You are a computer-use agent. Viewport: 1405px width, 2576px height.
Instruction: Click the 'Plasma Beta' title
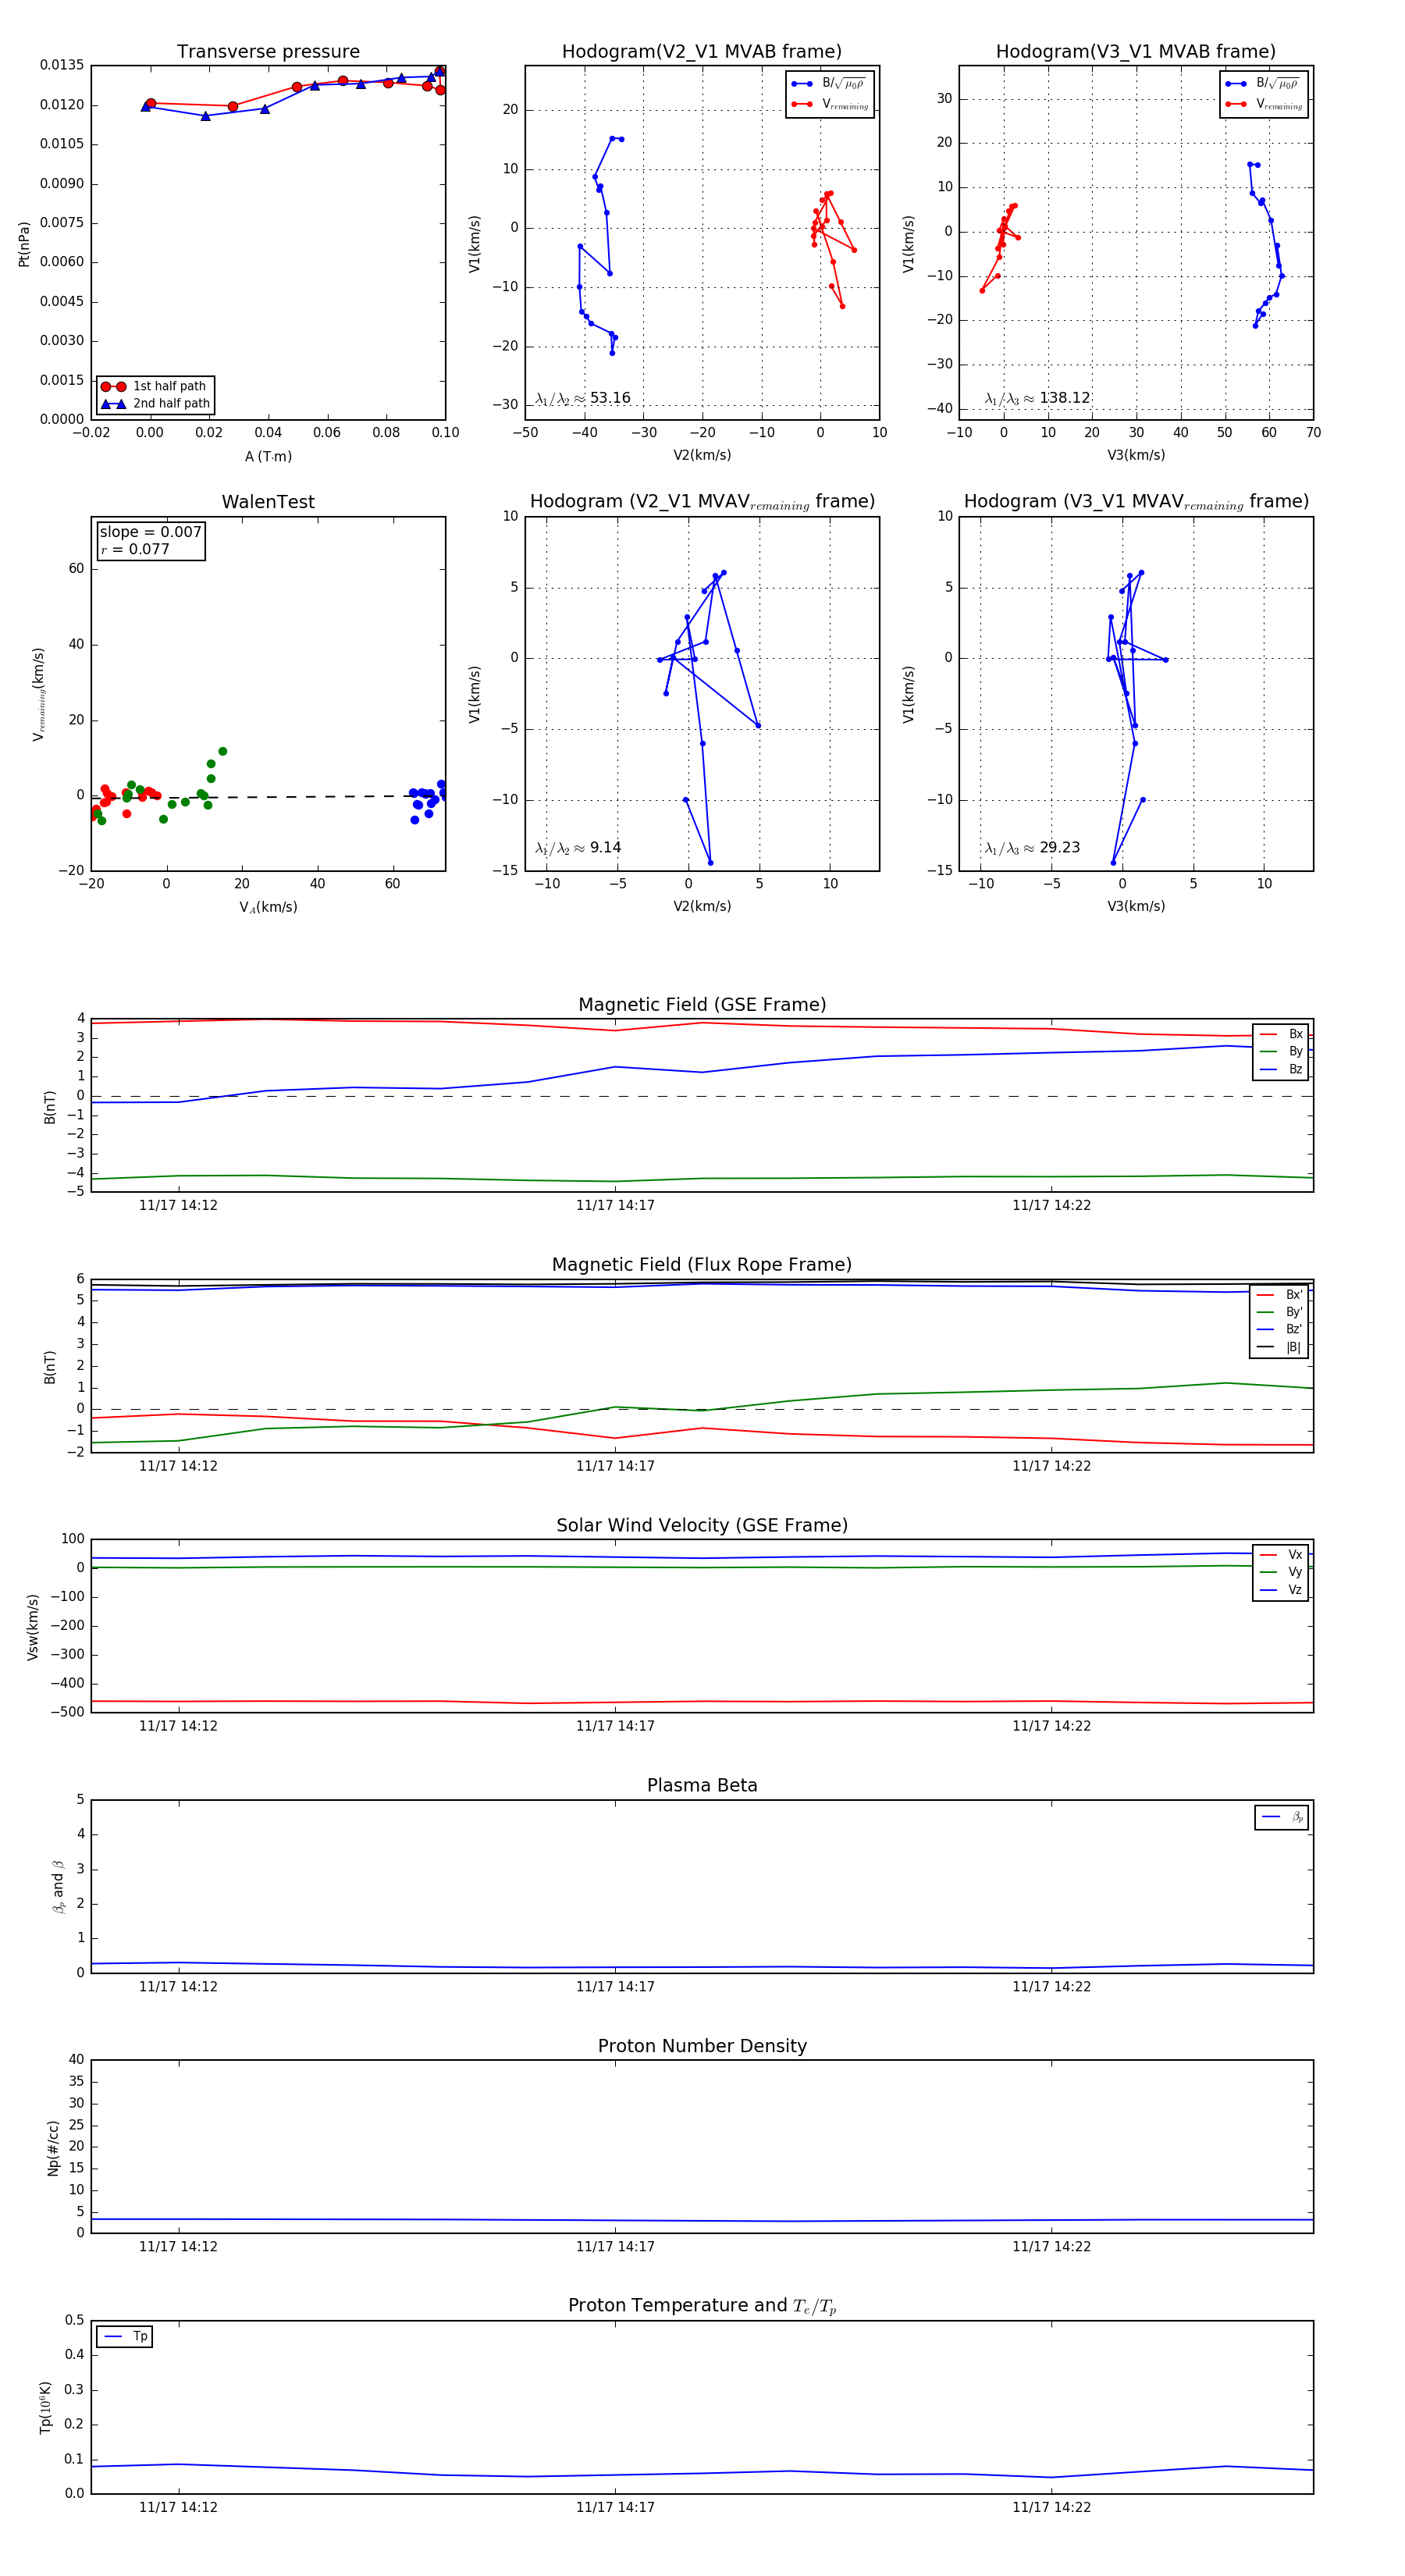tap(702, 1785)
